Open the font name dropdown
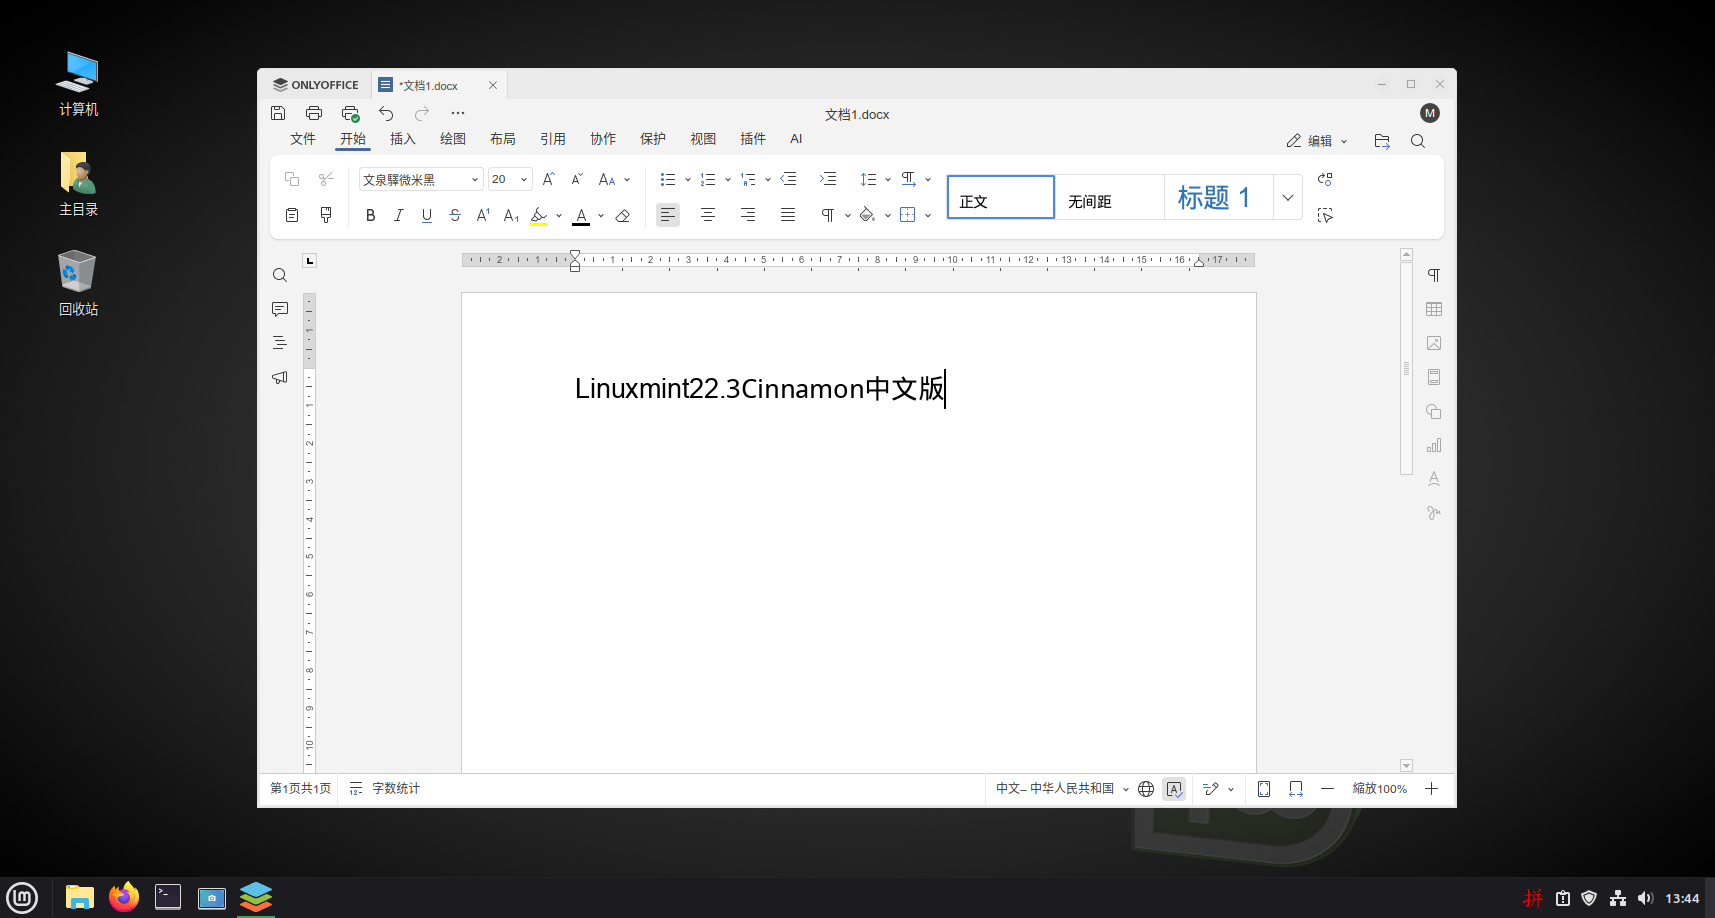 click(474, 180)
